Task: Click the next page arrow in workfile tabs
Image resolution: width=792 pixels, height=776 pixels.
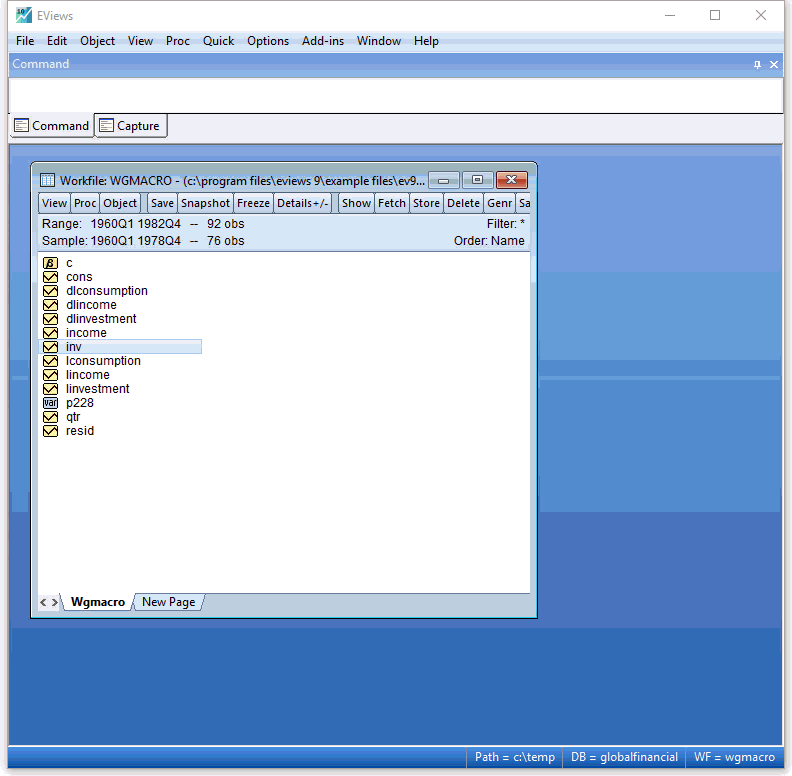Action: (x=55, y=602)
